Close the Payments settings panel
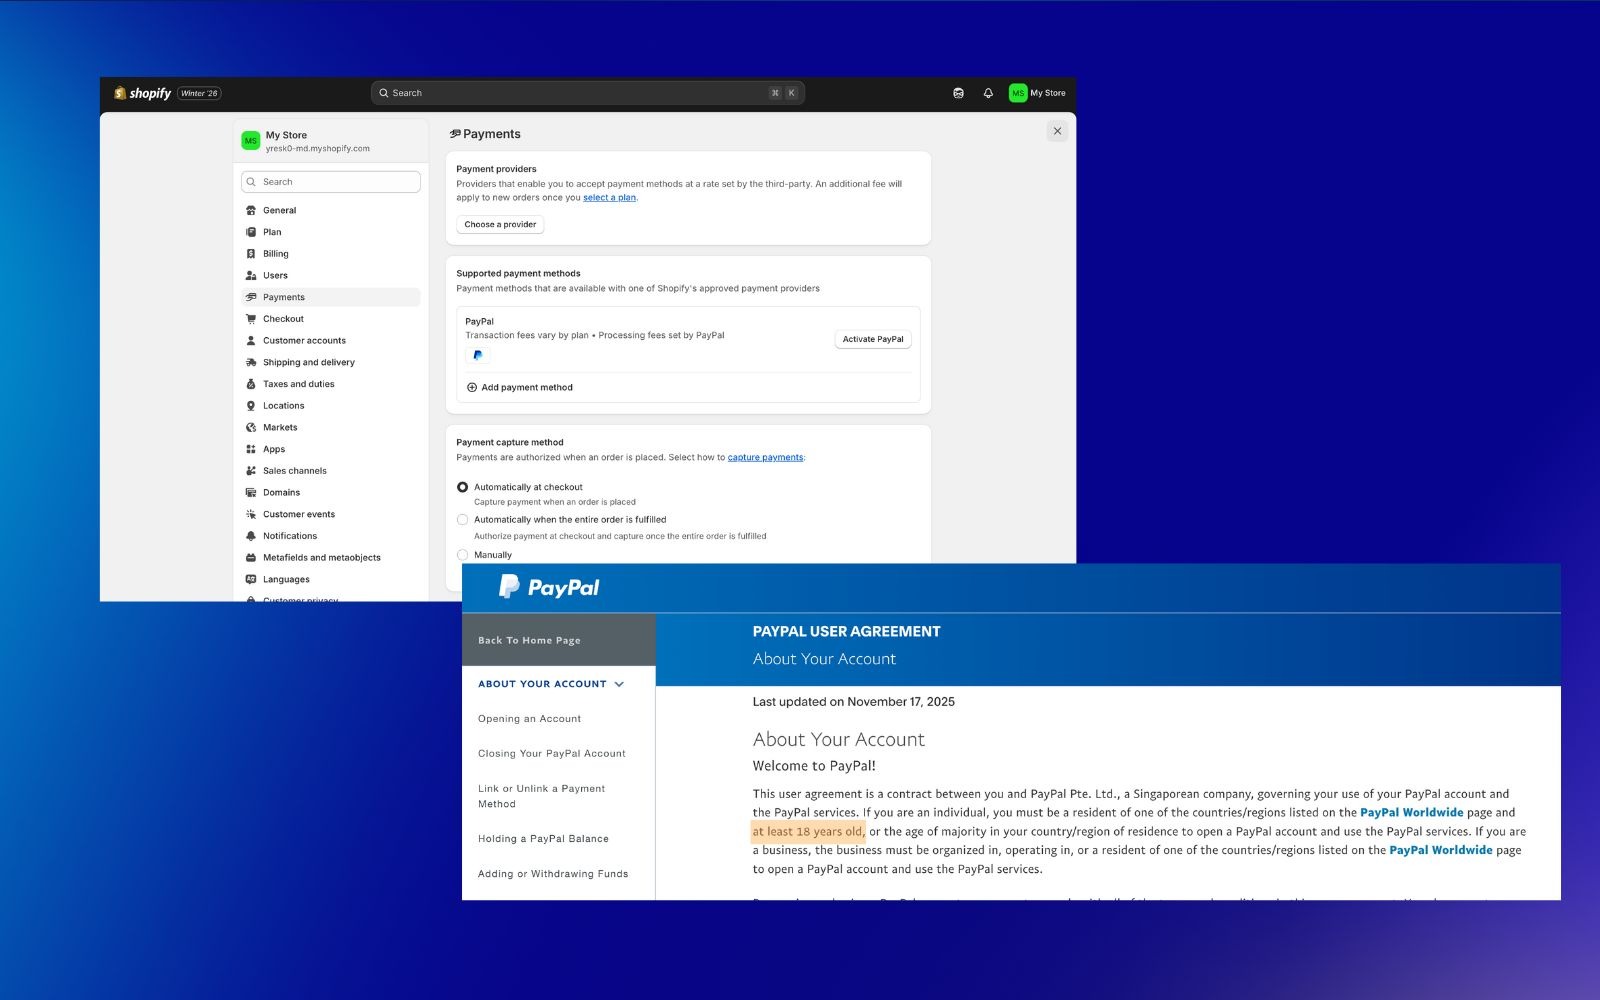Image resolution: width=1600 pixels, height=1000 pixels. point(1057,131)
